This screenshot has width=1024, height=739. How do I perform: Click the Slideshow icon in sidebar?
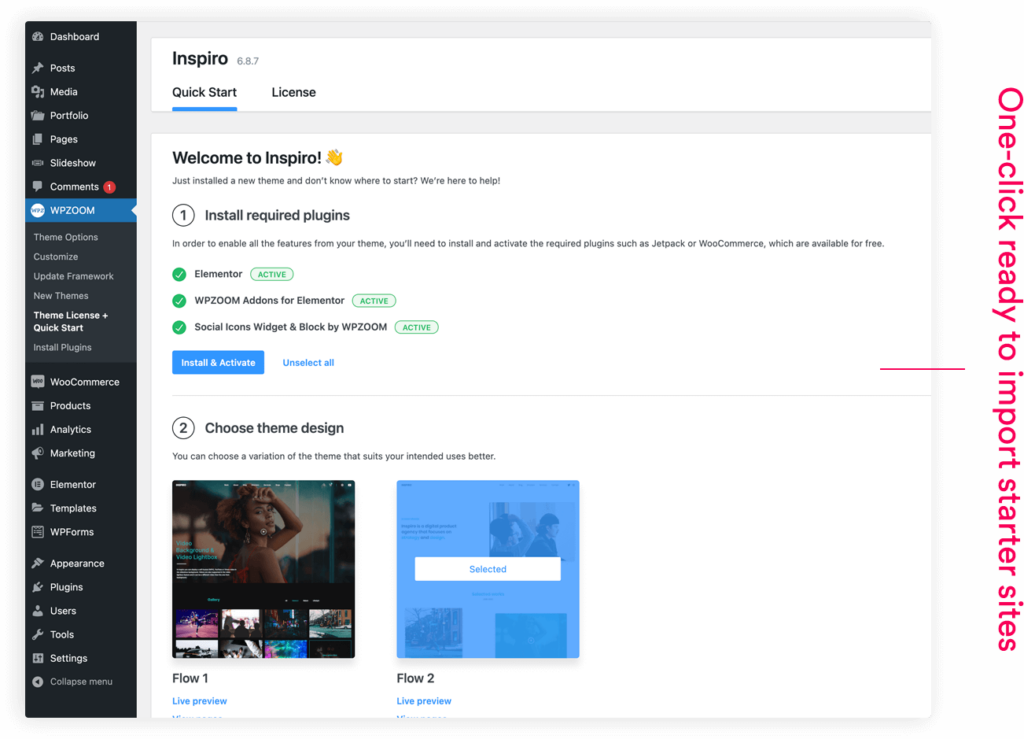click(38, 163)
